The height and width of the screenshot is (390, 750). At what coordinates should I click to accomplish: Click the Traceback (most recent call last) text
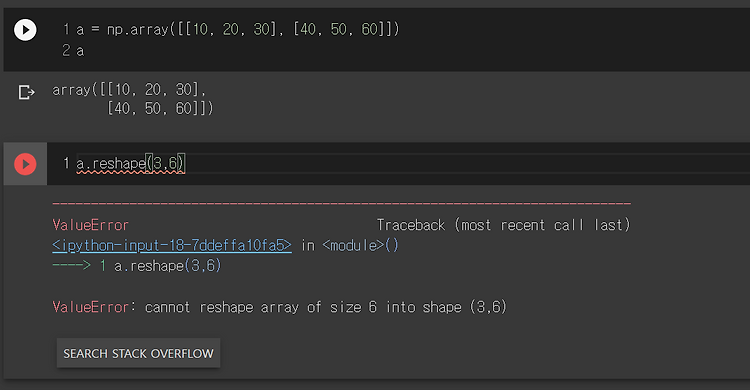click(504, 225)
